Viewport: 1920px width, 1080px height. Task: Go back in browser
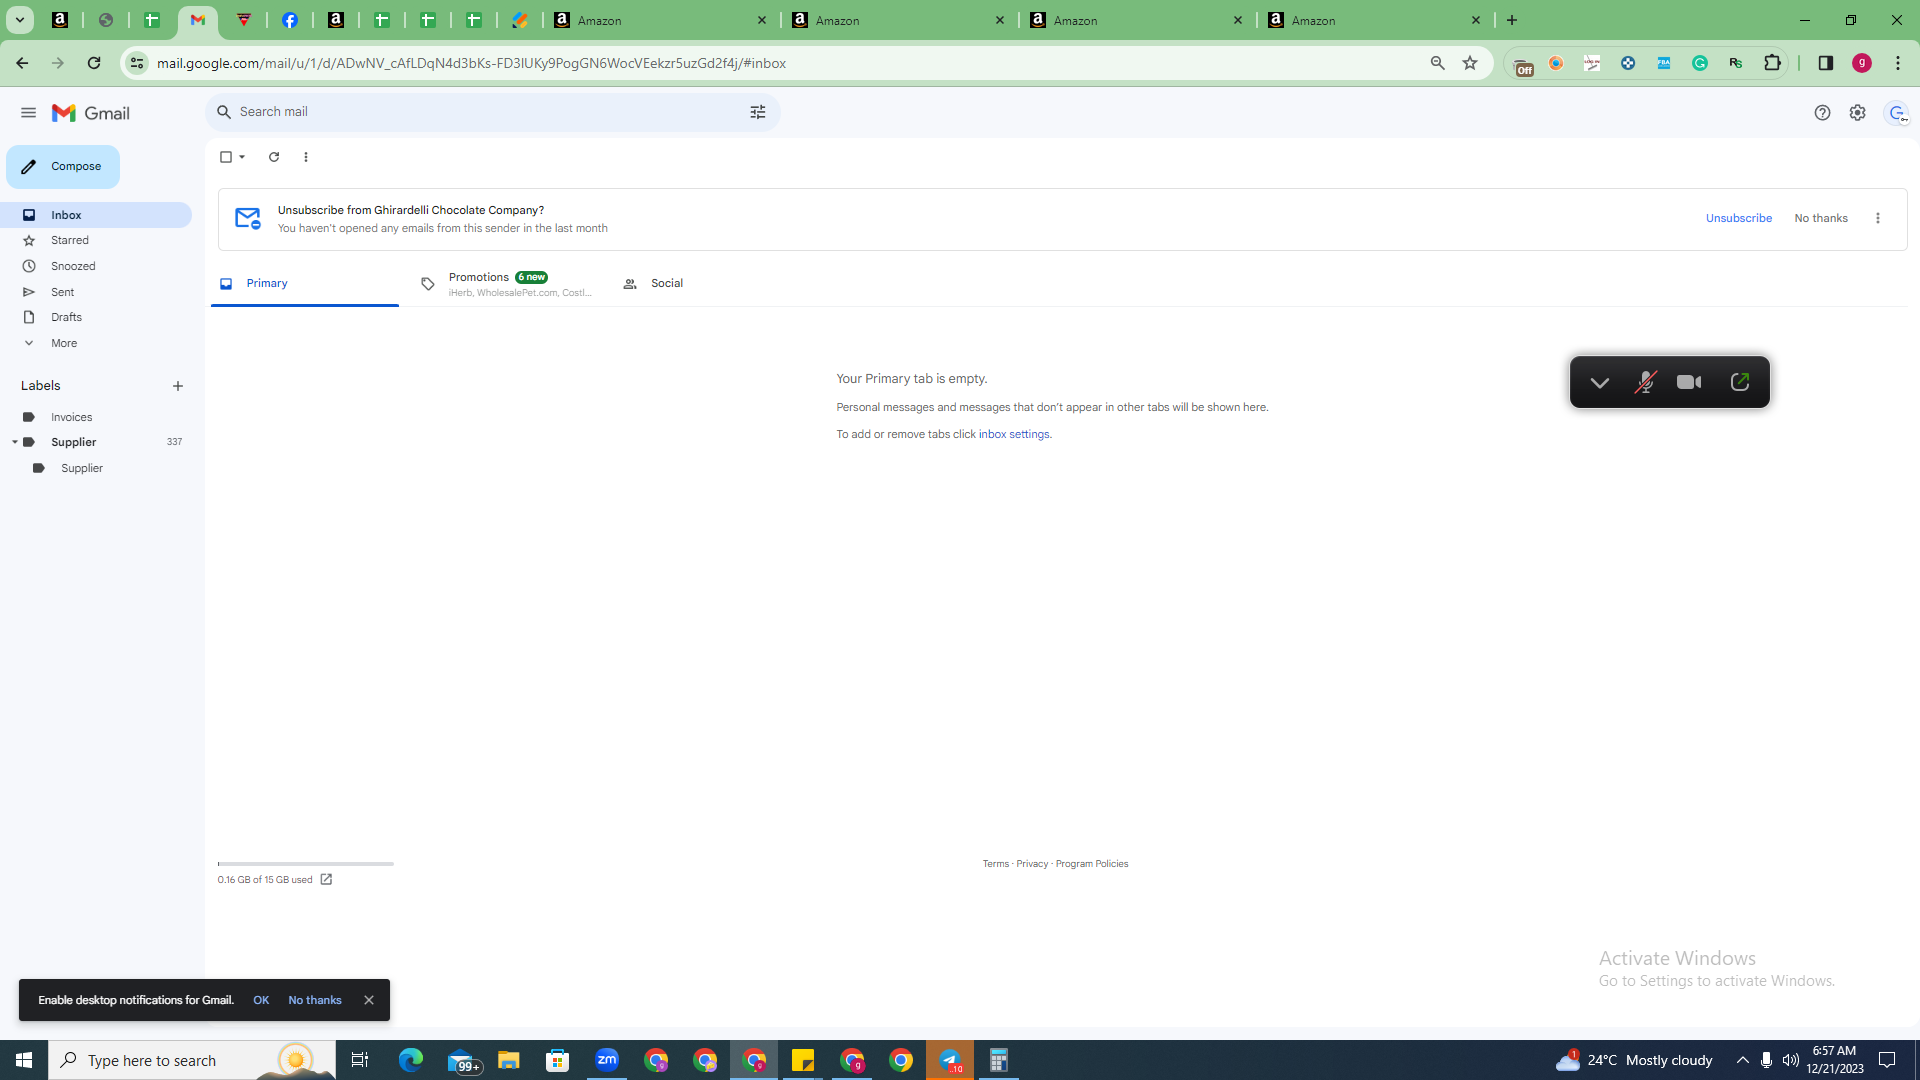tap(22, 63)
